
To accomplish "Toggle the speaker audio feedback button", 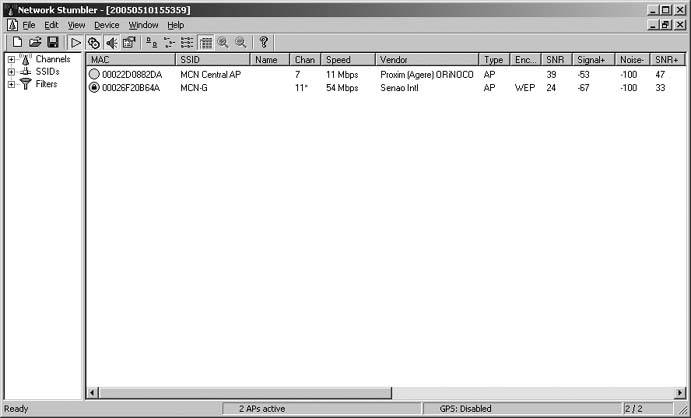I will pyautogui.click(x=111, y=43).
